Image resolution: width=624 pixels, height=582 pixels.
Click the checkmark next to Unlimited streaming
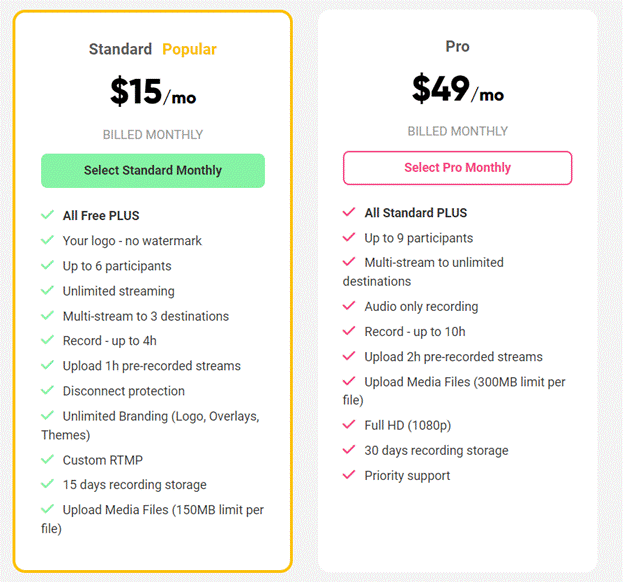tap(47, 291)
